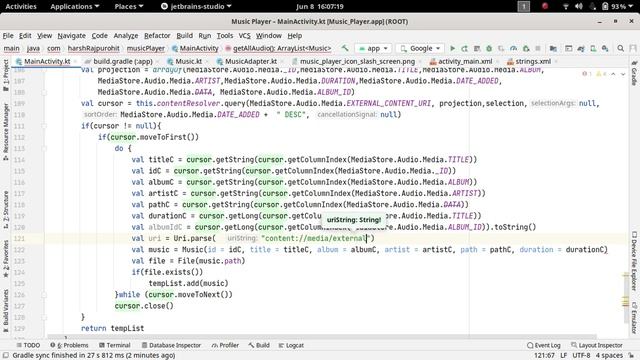The width and height of the screenshot is (640, 360).
Task: Click the Debug app bug icon
Action: [489, 48]
